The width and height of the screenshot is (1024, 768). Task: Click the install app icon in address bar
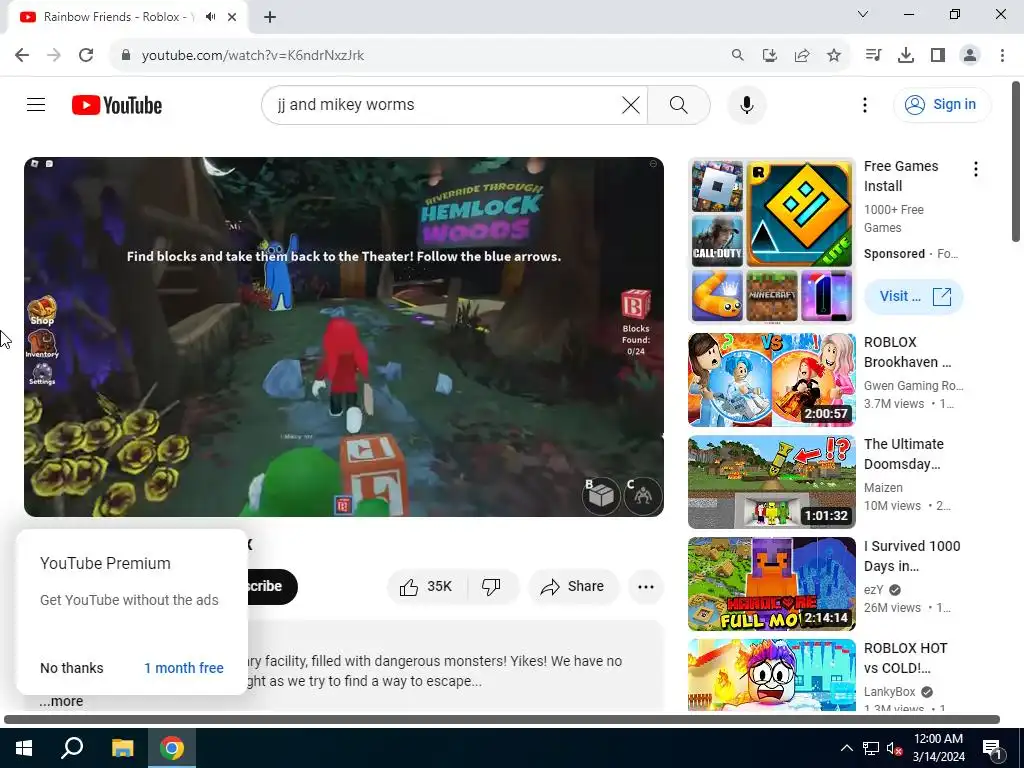[x=769, y=55]
